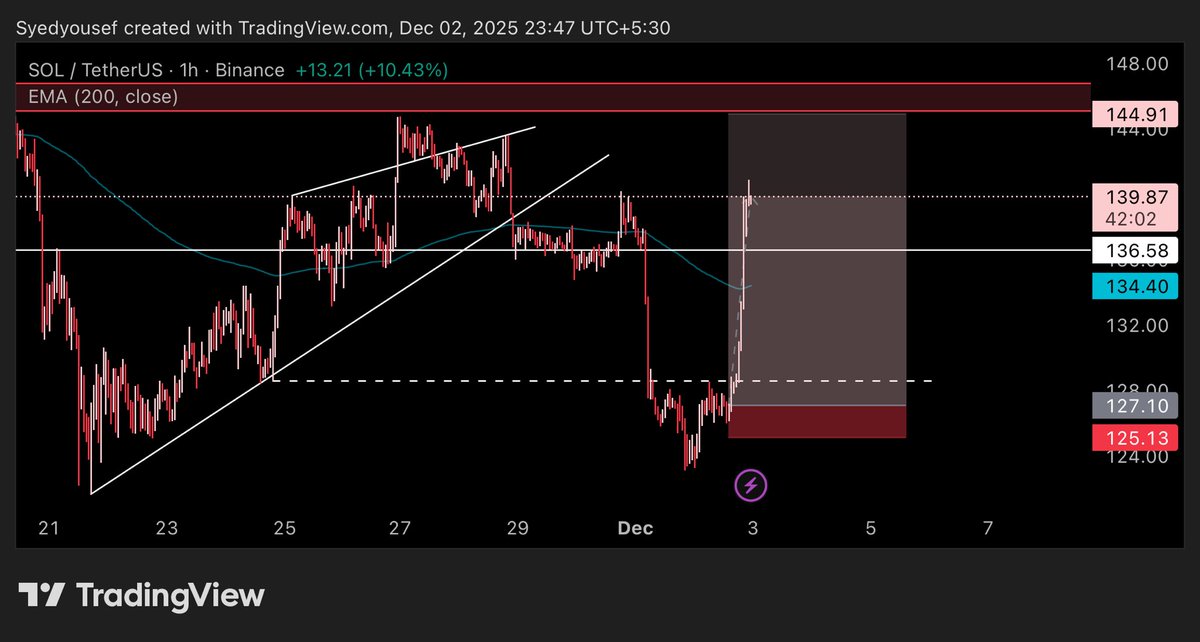The width and height of the screenshot is (1200, 642).
Task: Click the 3 date on time axis
Action: 752,527
